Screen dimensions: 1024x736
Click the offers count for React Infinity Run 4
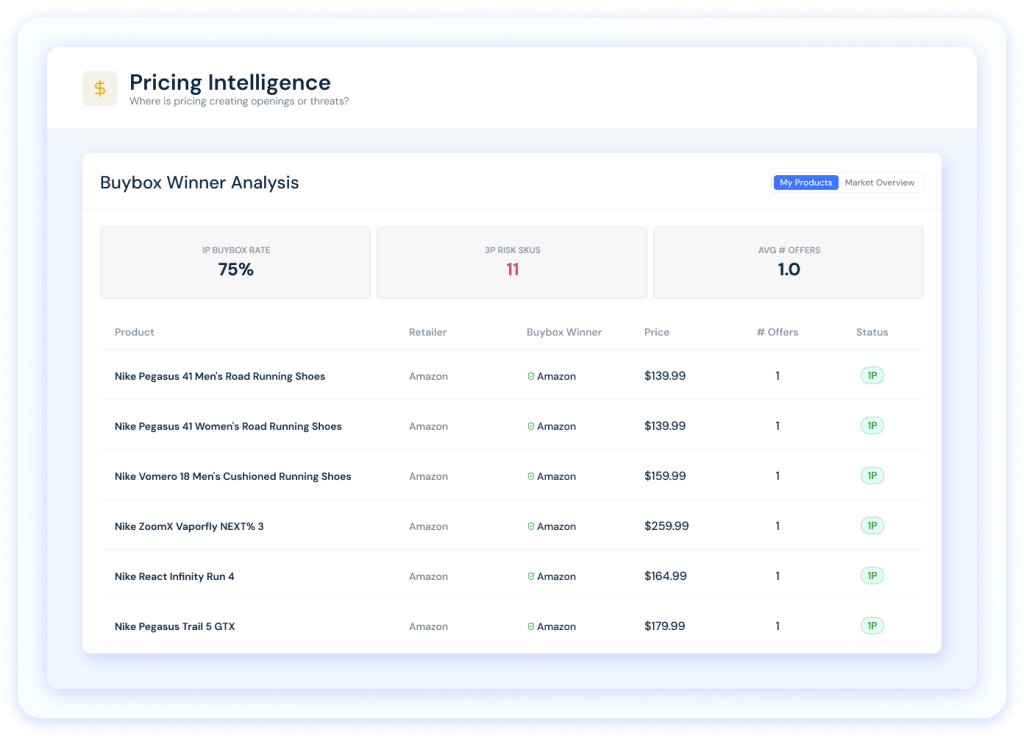click(777, 576)
